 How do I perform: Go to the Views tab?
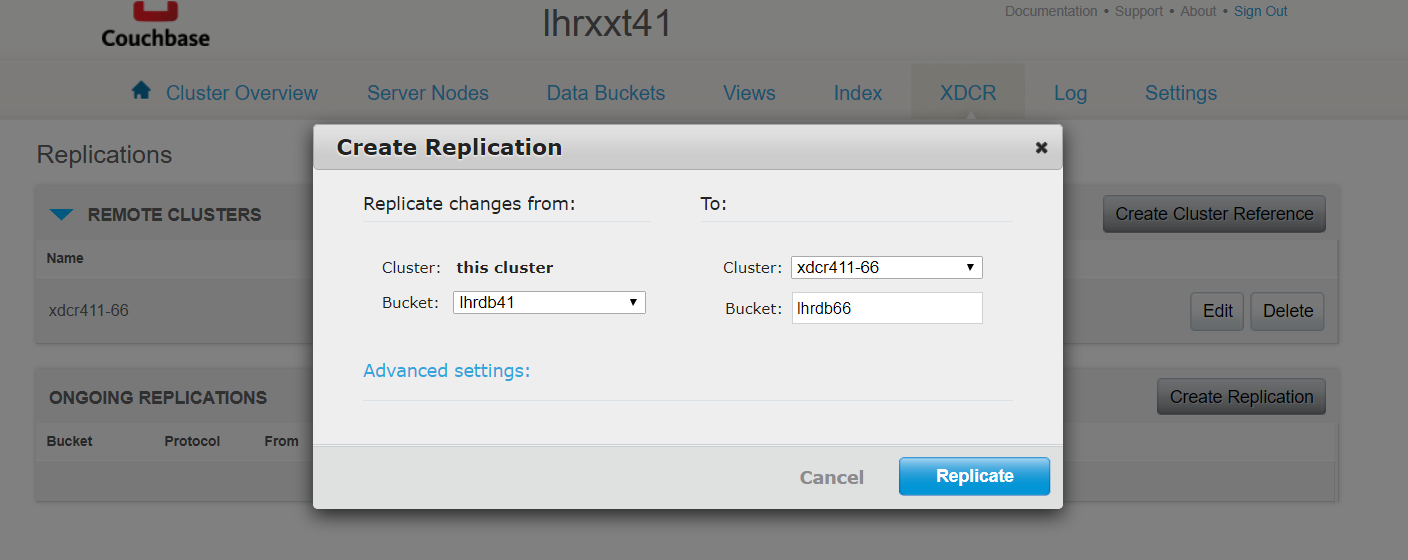749,93
